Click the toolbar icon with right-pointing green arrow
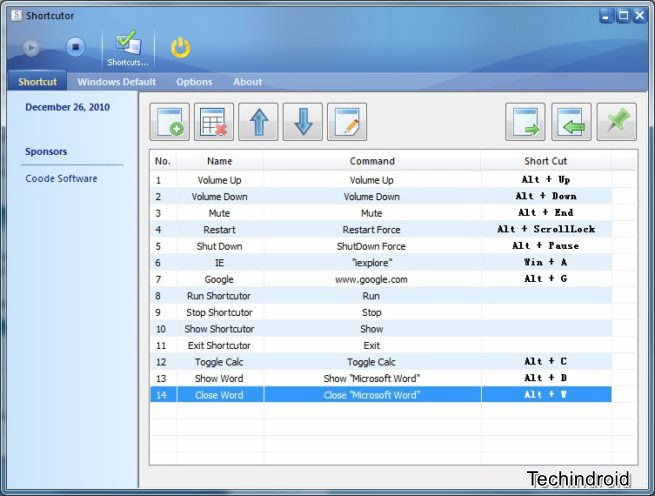 click(x=525, y=122)
